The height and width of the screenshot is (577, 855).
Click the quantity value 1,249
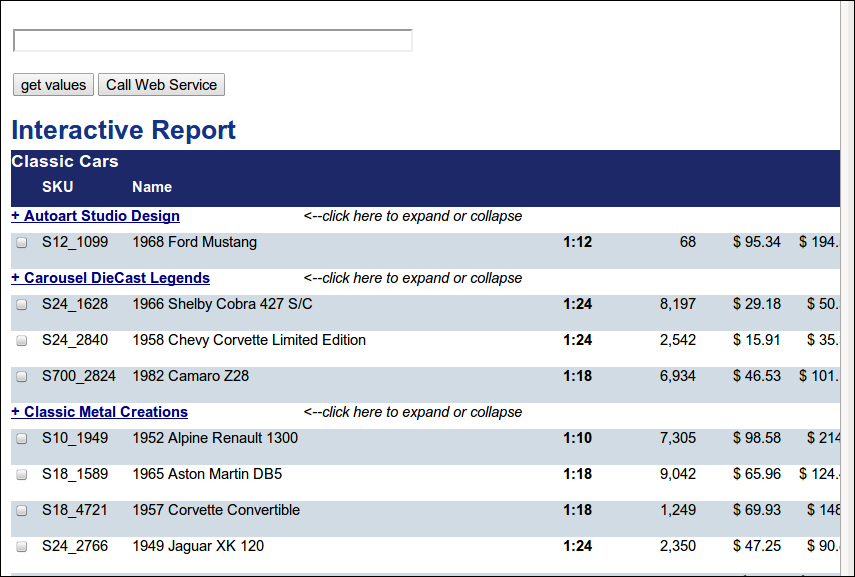click(x=678, y=510)
